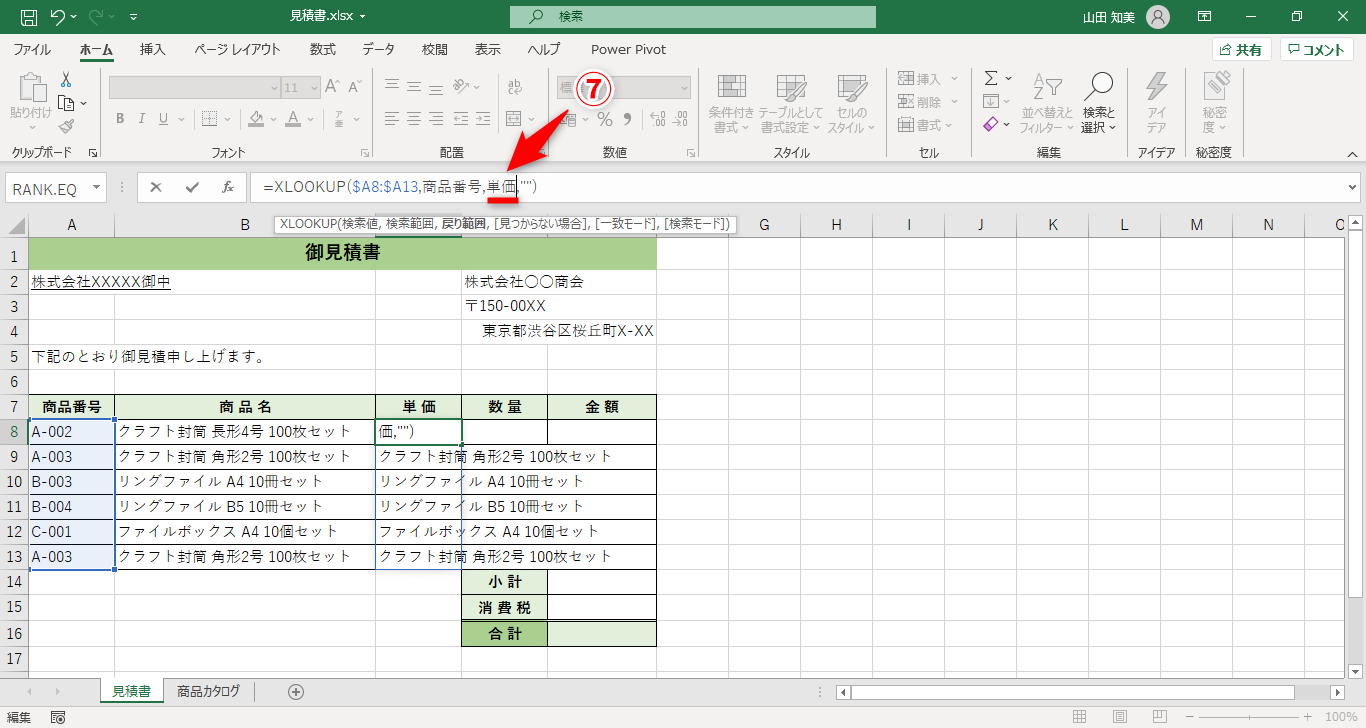Click the comma style icon
The height and width of the screenshot is (728, 1366).
(x=628, y=119)
